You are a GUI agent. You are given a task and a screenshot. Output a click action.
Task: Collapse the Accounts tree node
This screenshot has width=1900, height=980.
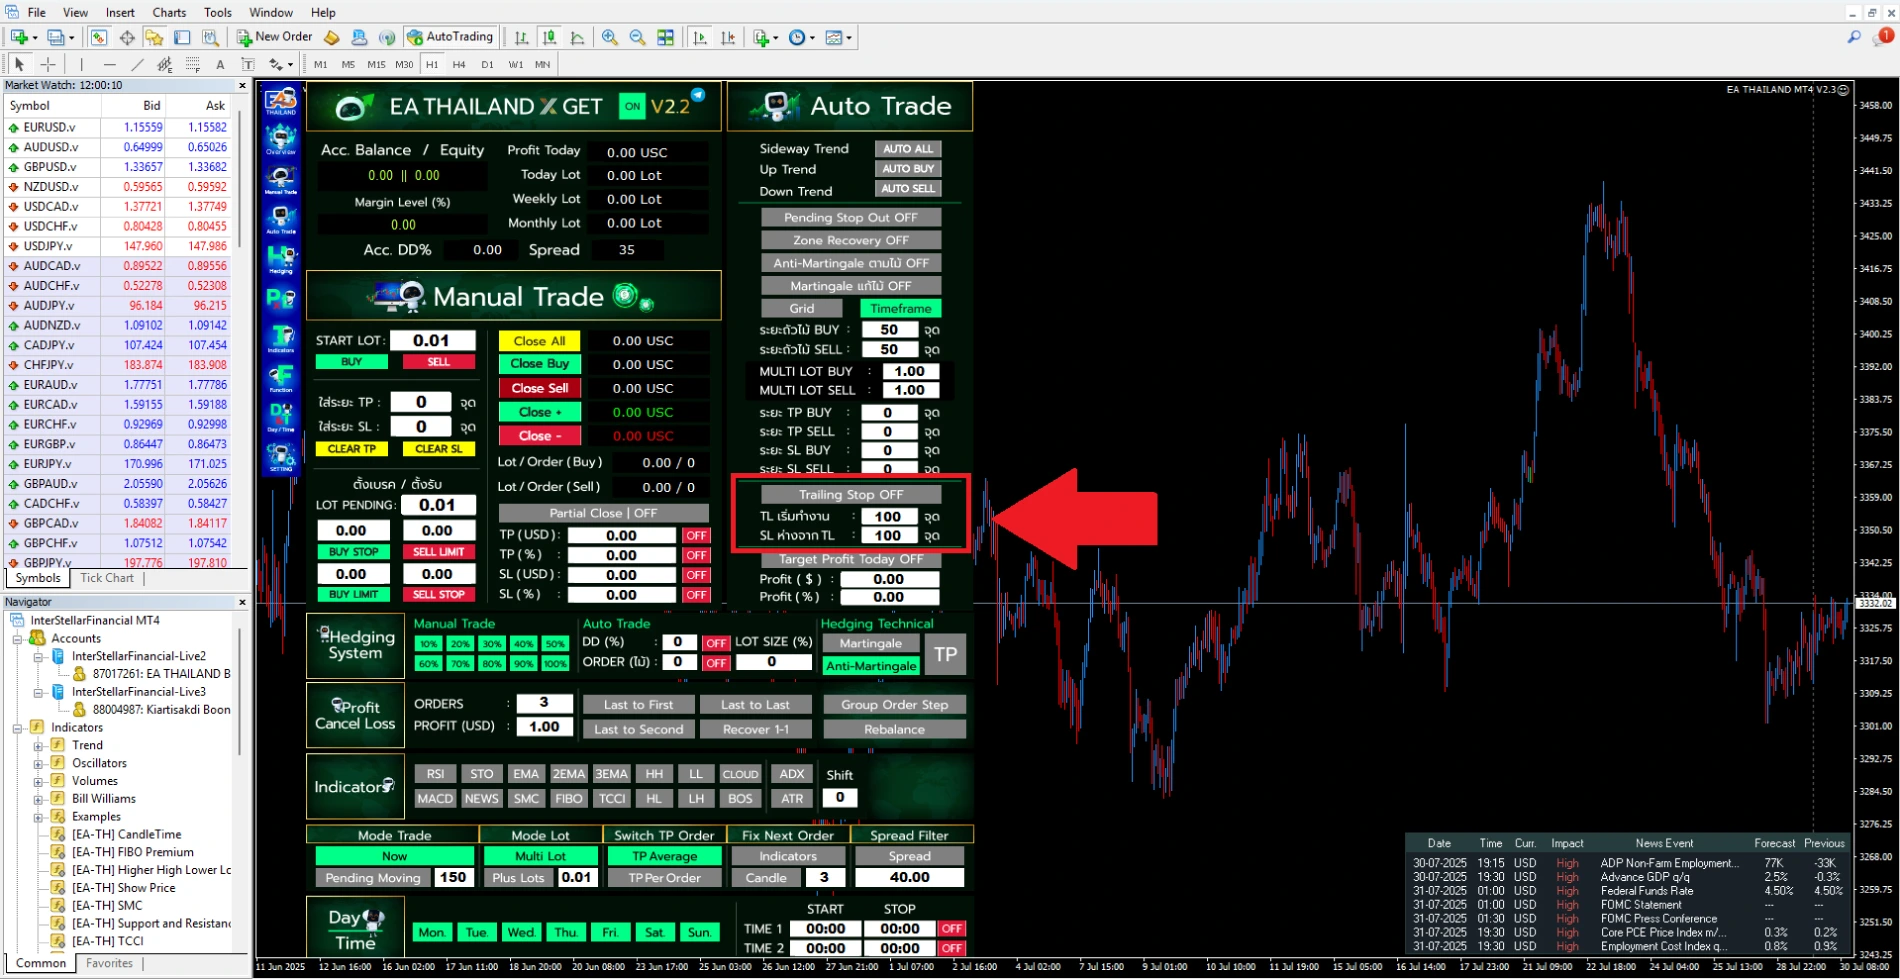17,639
